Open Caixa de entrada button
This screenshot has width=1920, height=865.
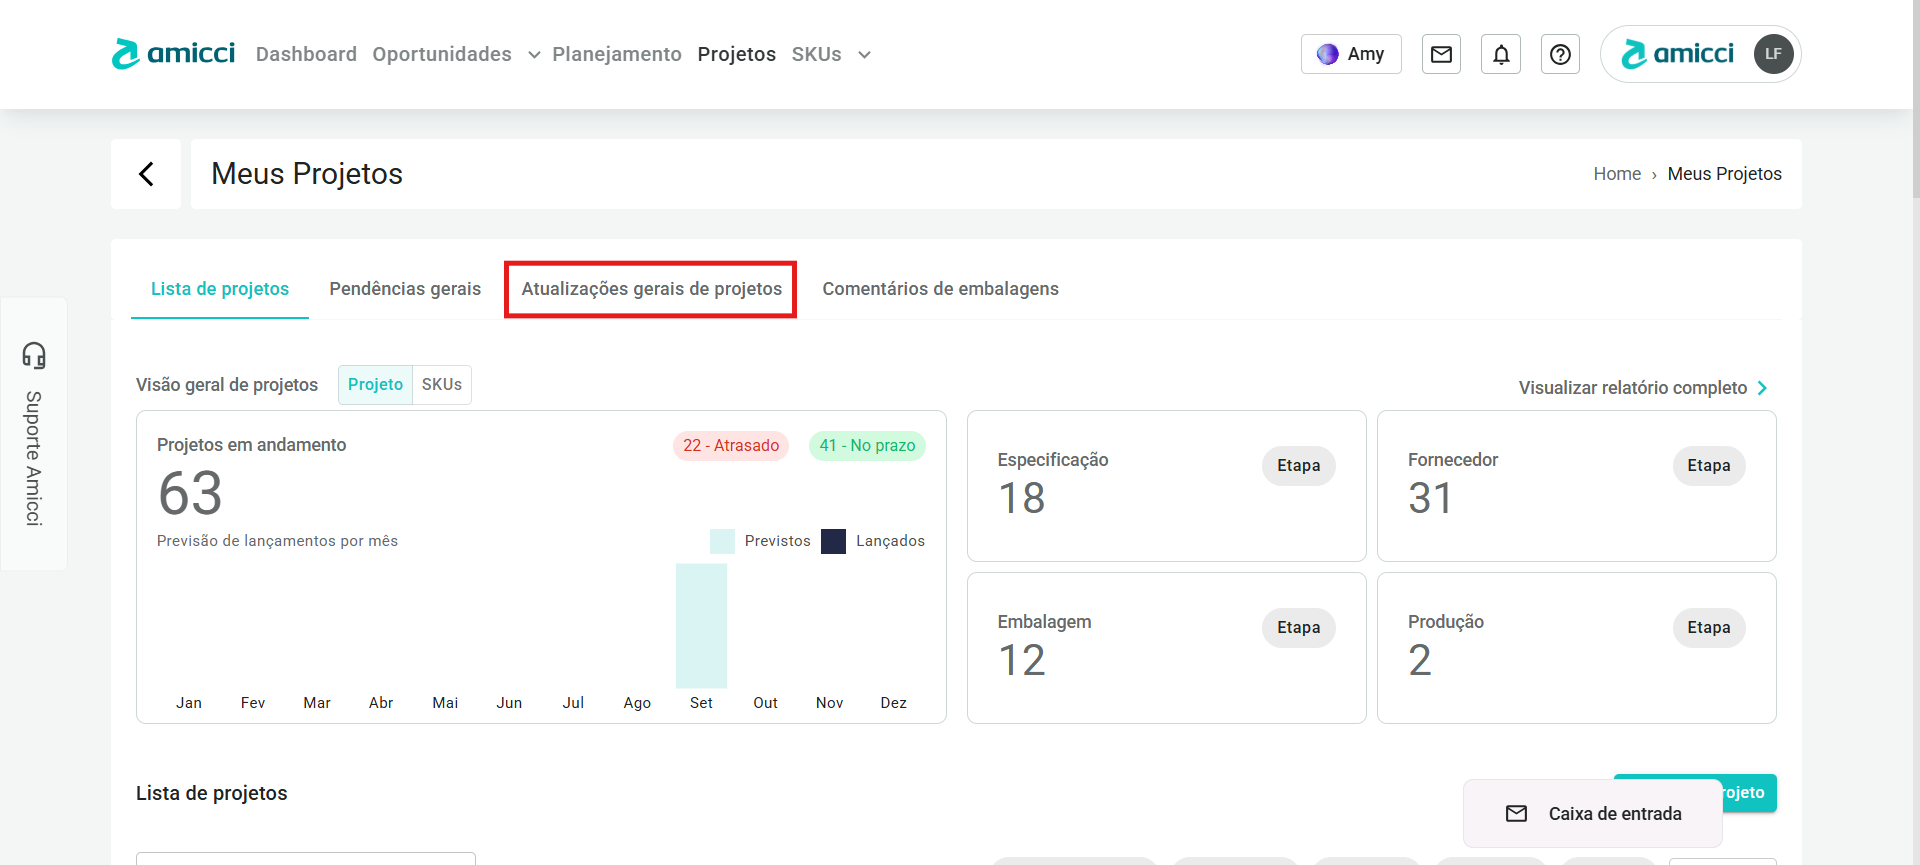pos(1593,814)
